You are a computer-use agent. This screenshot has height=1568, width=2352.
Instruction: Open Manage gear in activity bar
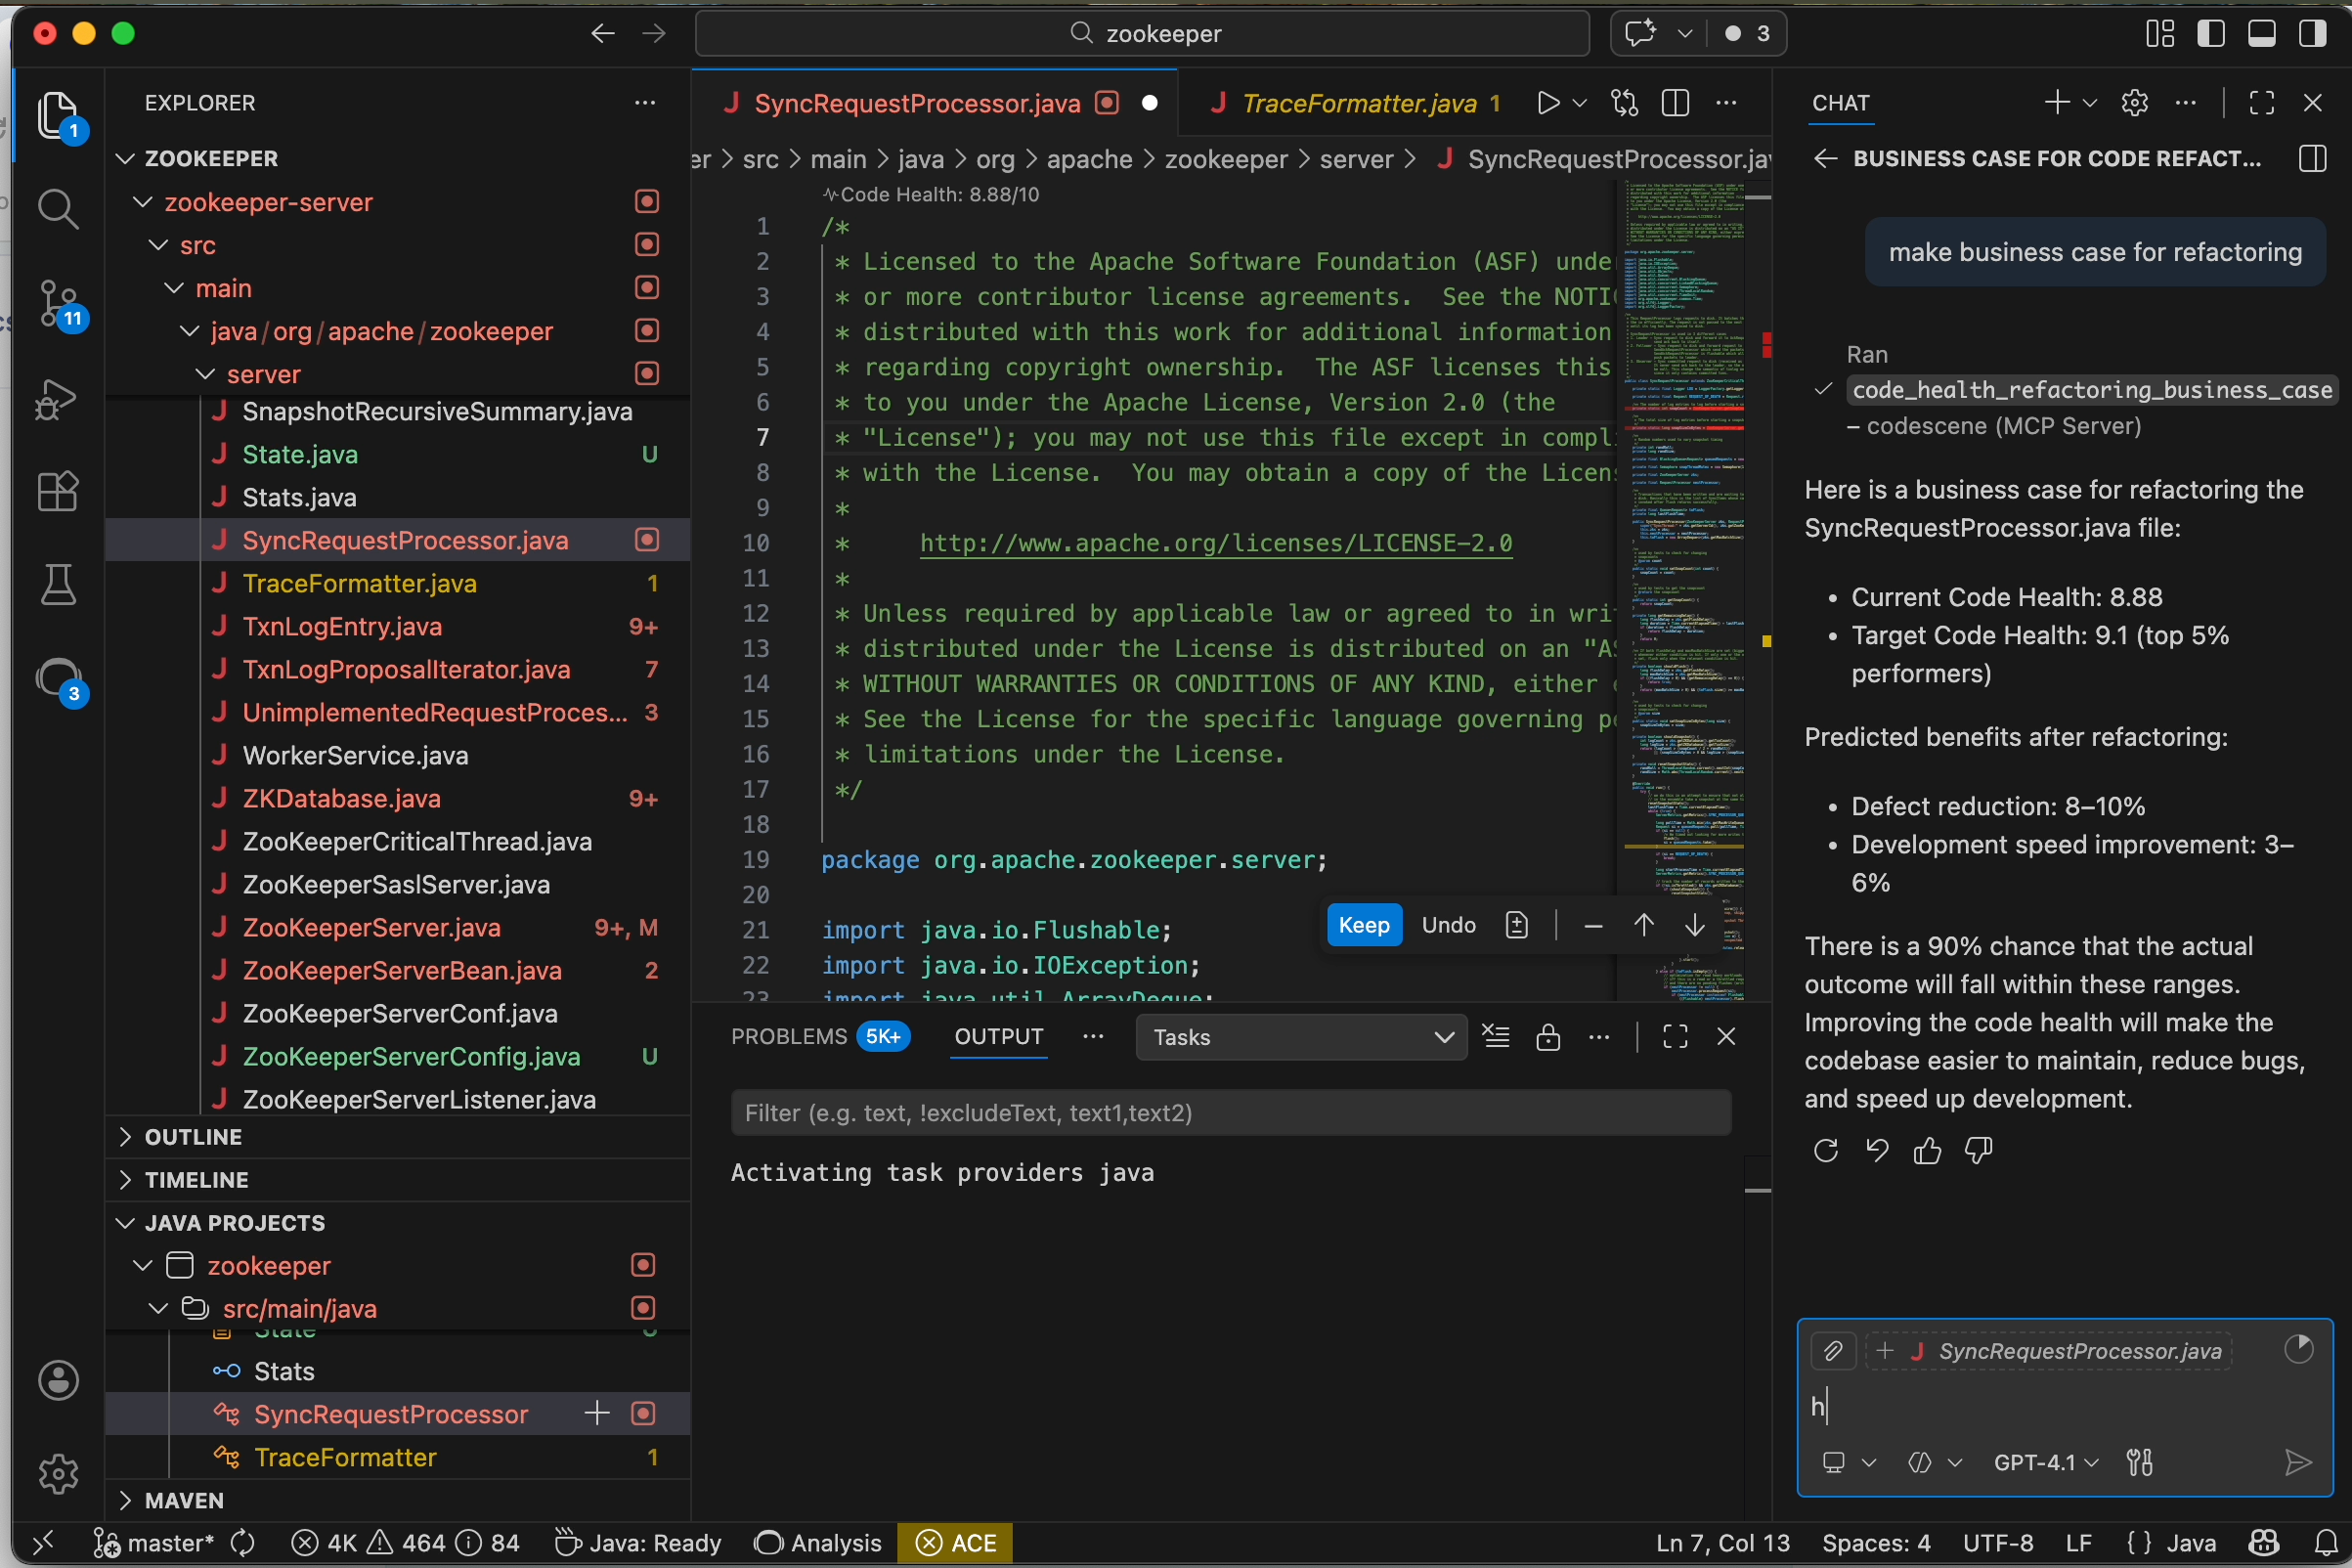(x=58, y=1473)
